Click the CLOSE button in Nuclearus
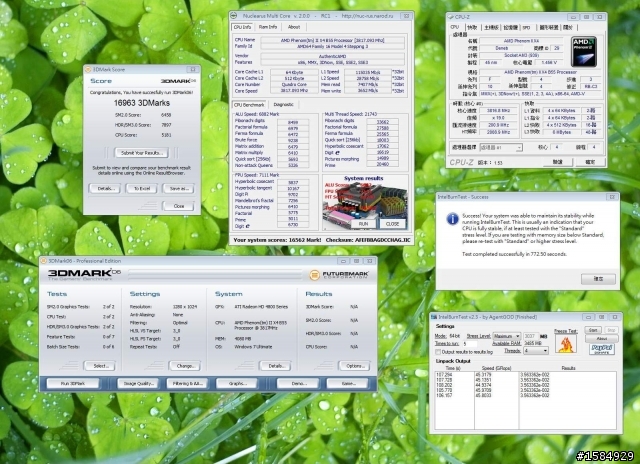Image resolution: width=640 pixels, height=464 pixels. click(x=392, y=224)
